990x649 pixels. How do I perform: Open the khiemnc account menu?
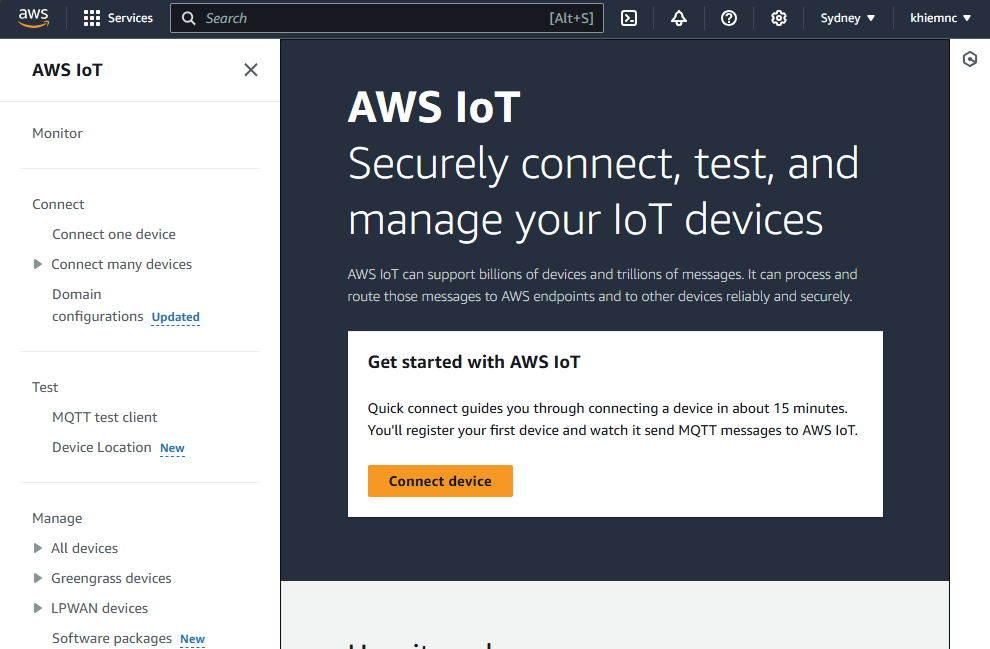940,18
